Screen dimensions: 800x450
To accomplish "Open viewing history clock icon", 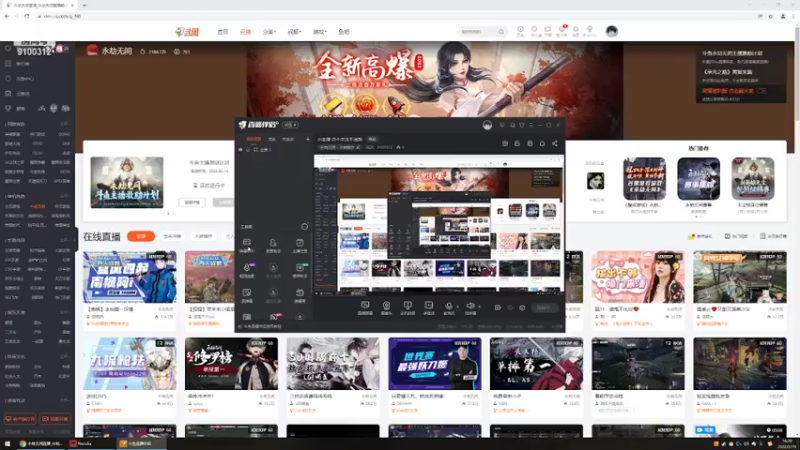I will (520, 30).
